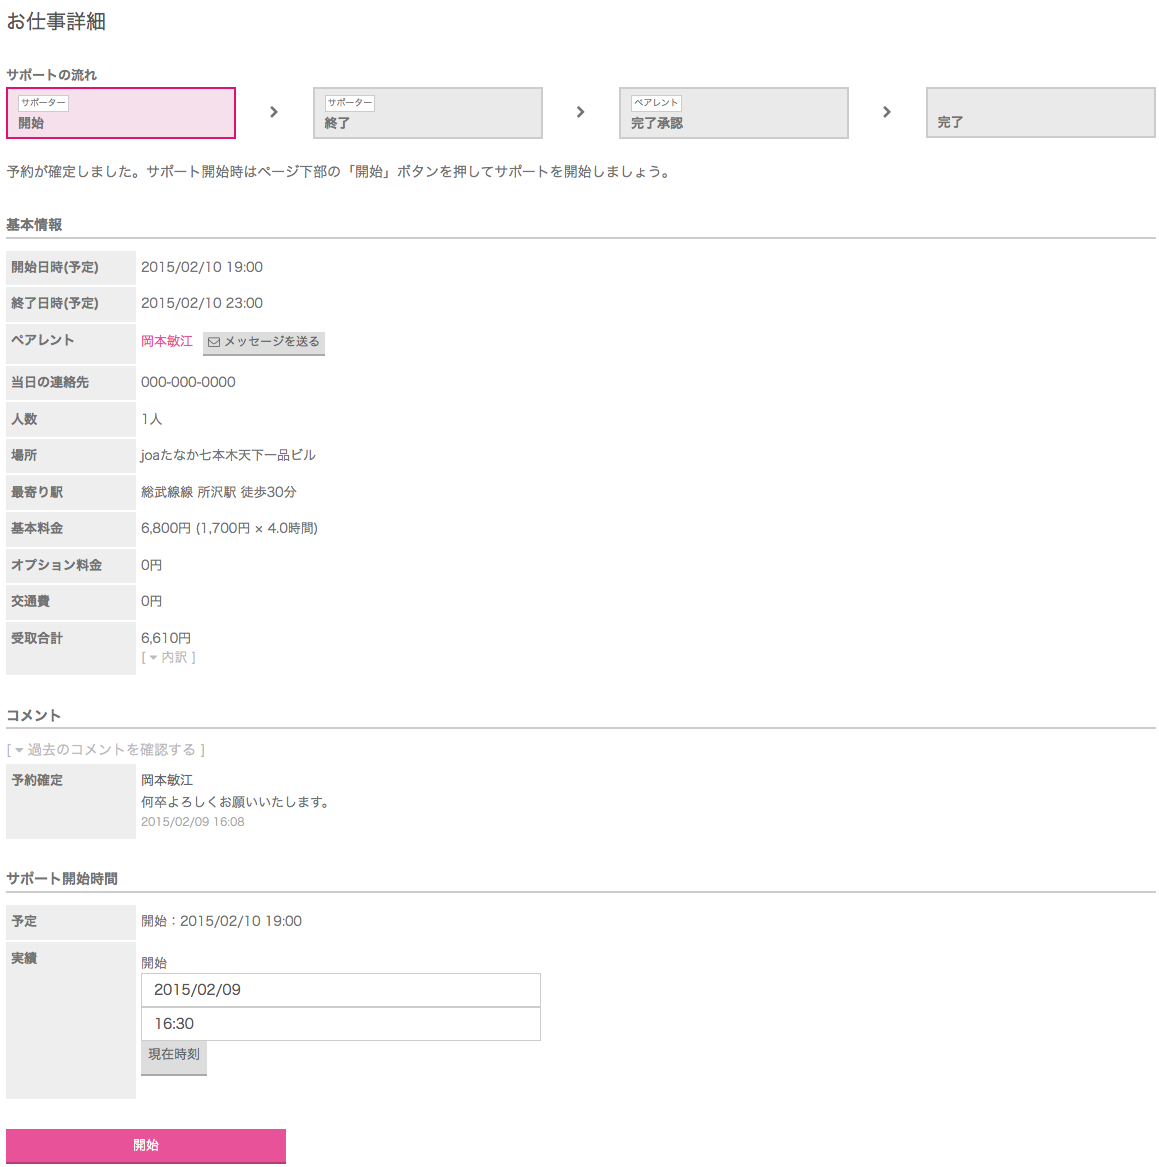Click the comment timestamp 2015/02/09 16:08

tap(192, 822)
